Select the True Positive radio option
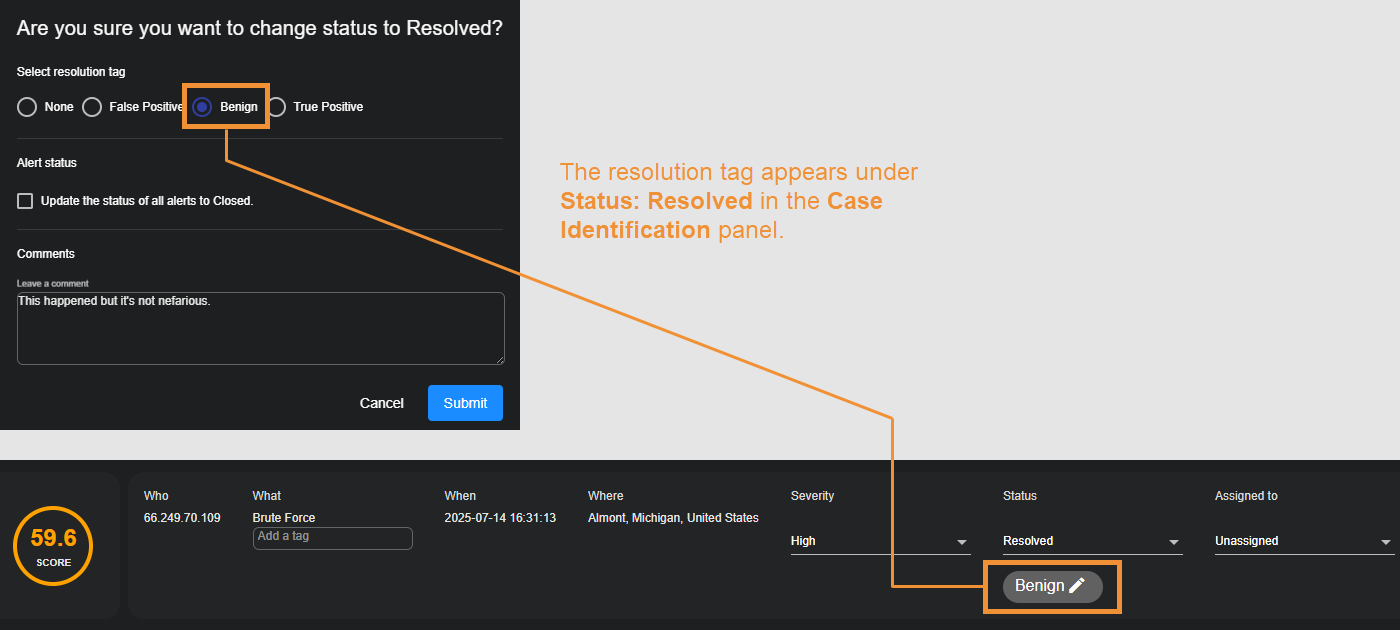 (277, 107)
